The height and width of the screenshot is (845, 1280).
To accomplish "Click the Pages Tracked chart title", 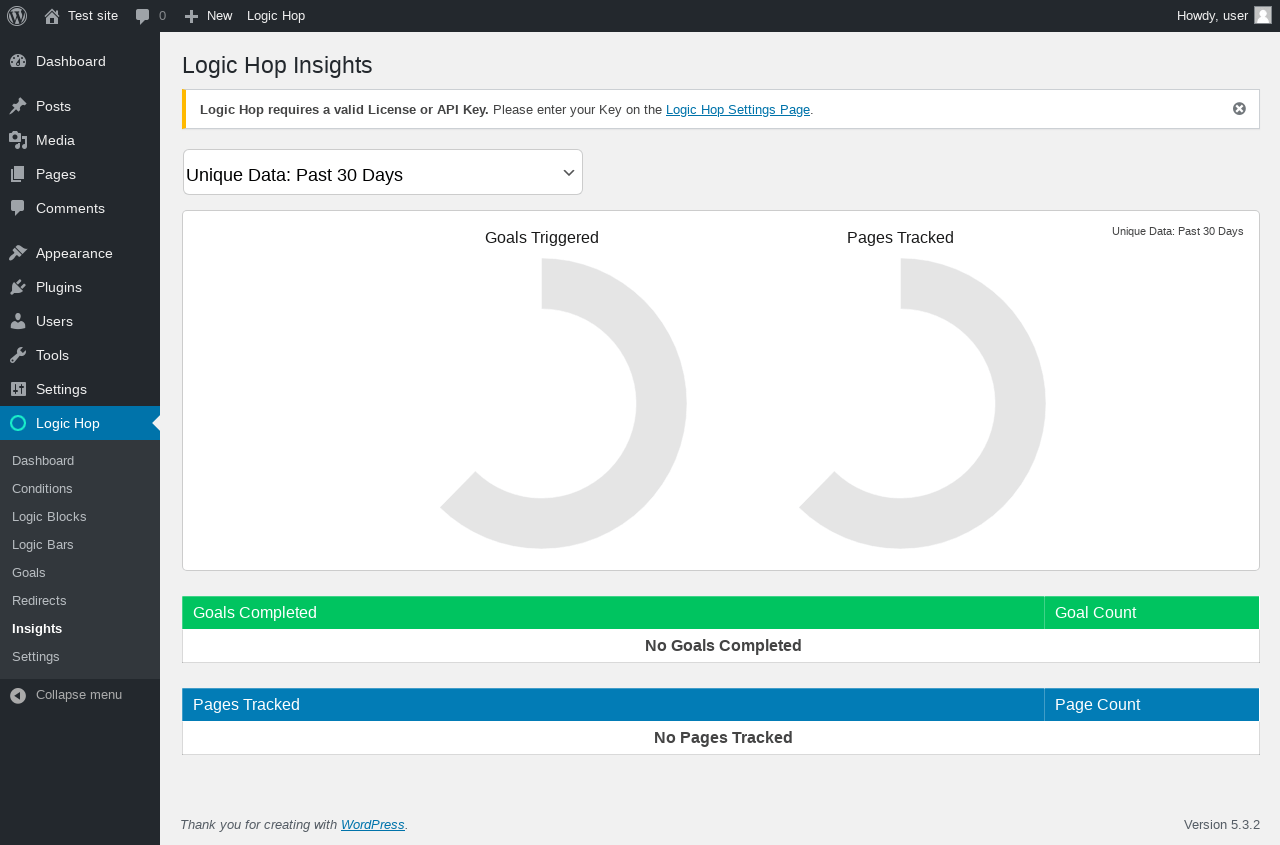I will (900, 238).
